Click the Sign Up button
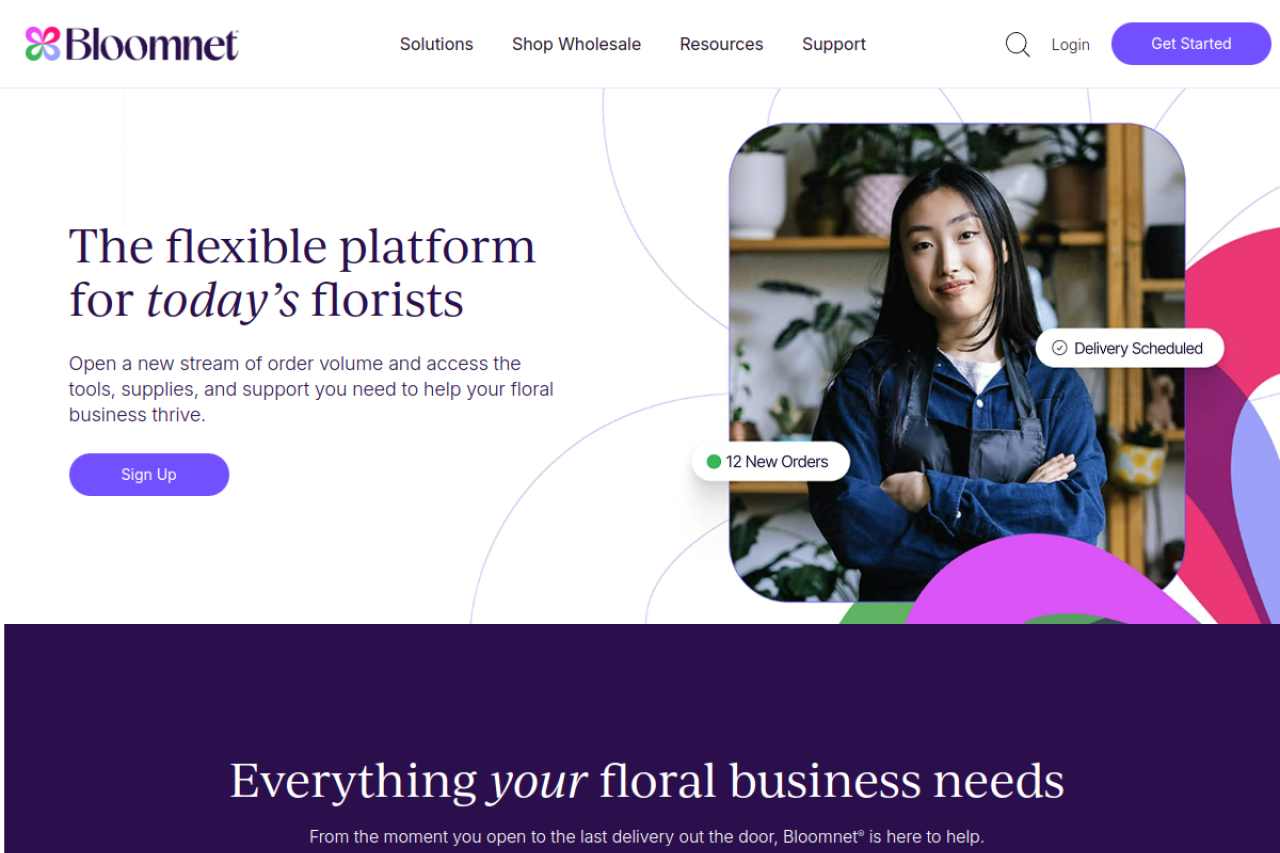 pyautogui.click(x=149, y=474)
